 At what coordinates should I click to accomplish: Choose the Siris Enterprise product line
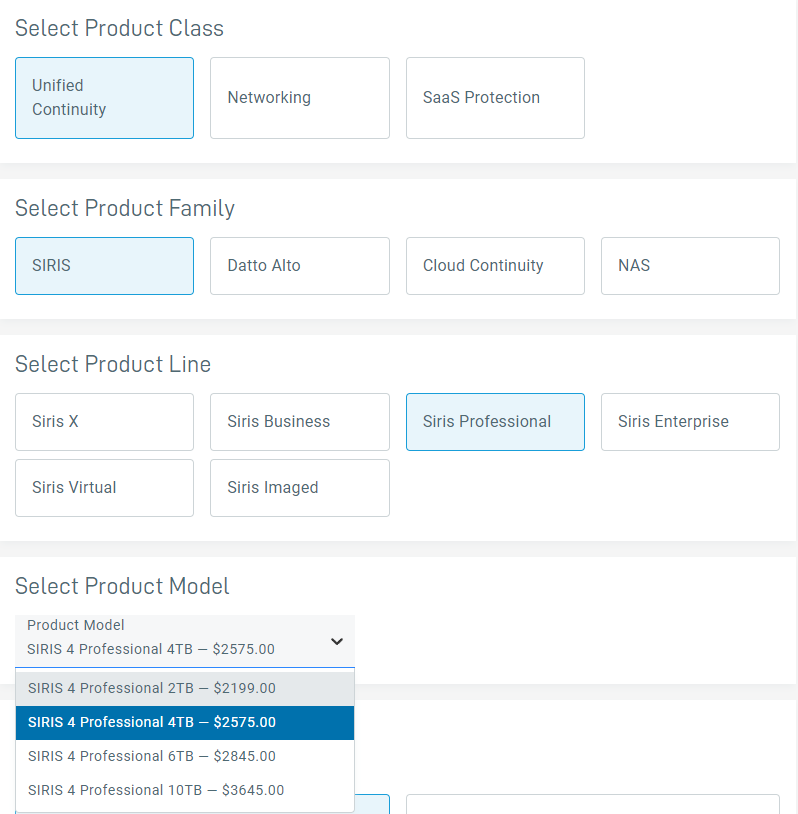(x=689, y=422)
